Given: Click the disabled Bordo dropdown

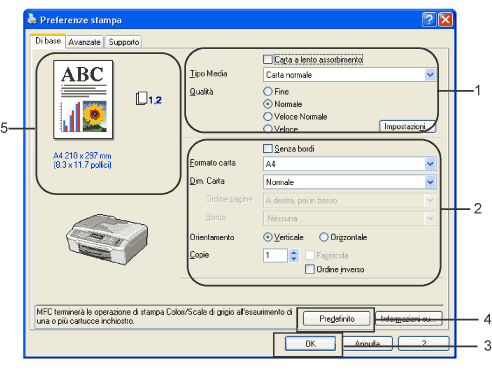Looking at the screenshot, I should click(349, 218).
